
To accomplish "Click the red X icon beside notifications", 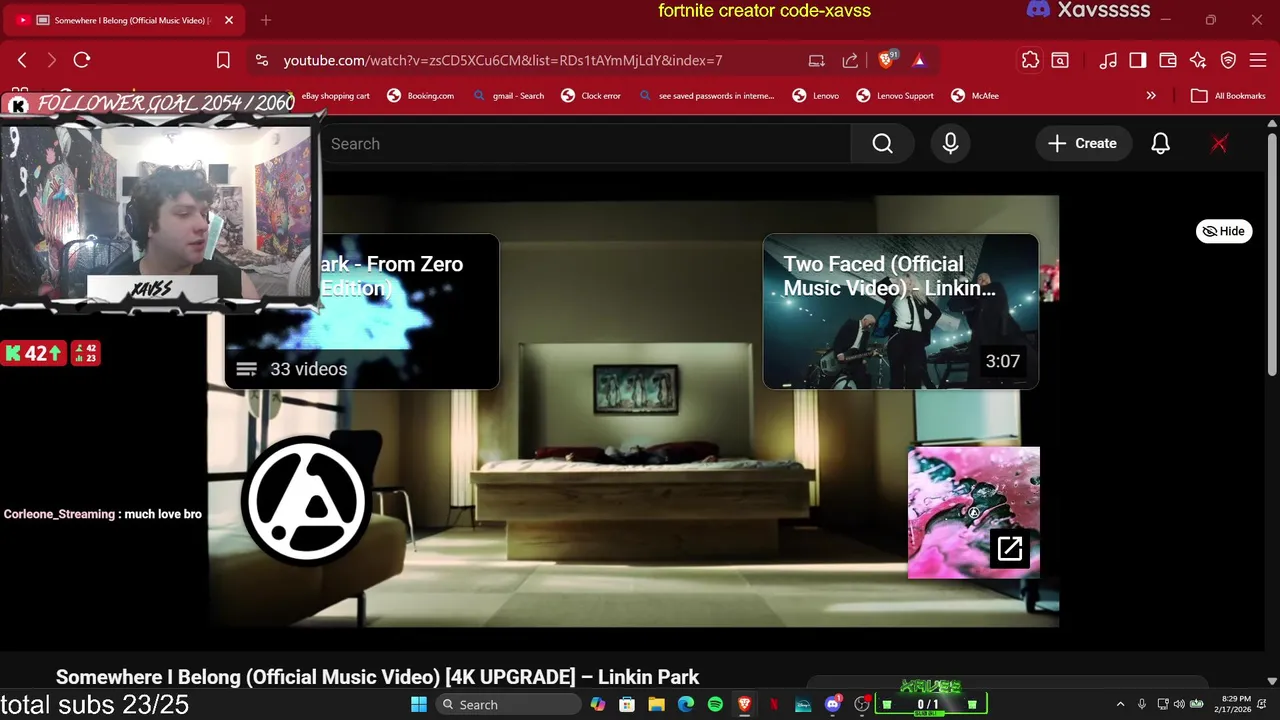I will point(1219,144).
